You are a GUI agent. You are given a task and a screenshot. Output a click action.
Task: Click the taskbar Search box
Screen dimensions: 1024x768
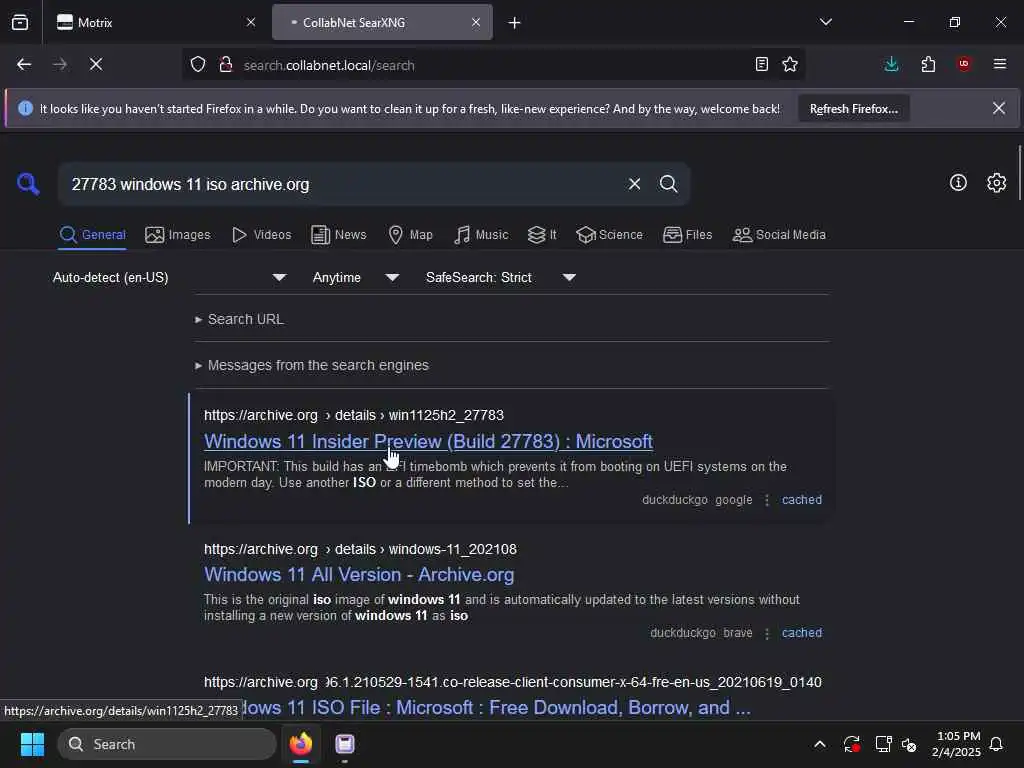(167, 744)
